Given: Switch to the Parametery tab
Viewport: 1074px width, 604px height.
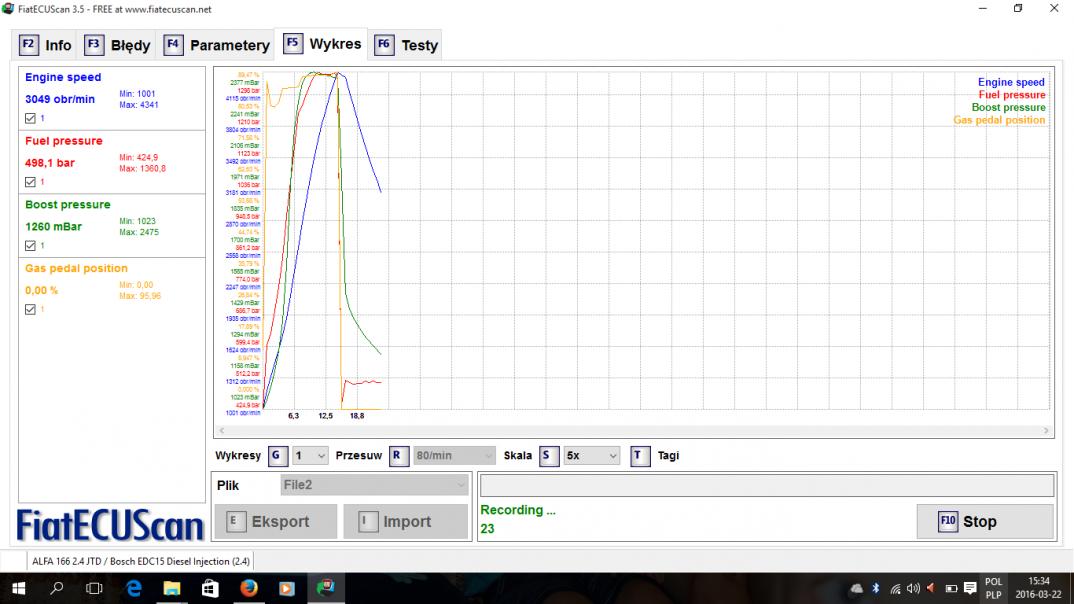Looking at the screenshot, I should click(216, 45).
